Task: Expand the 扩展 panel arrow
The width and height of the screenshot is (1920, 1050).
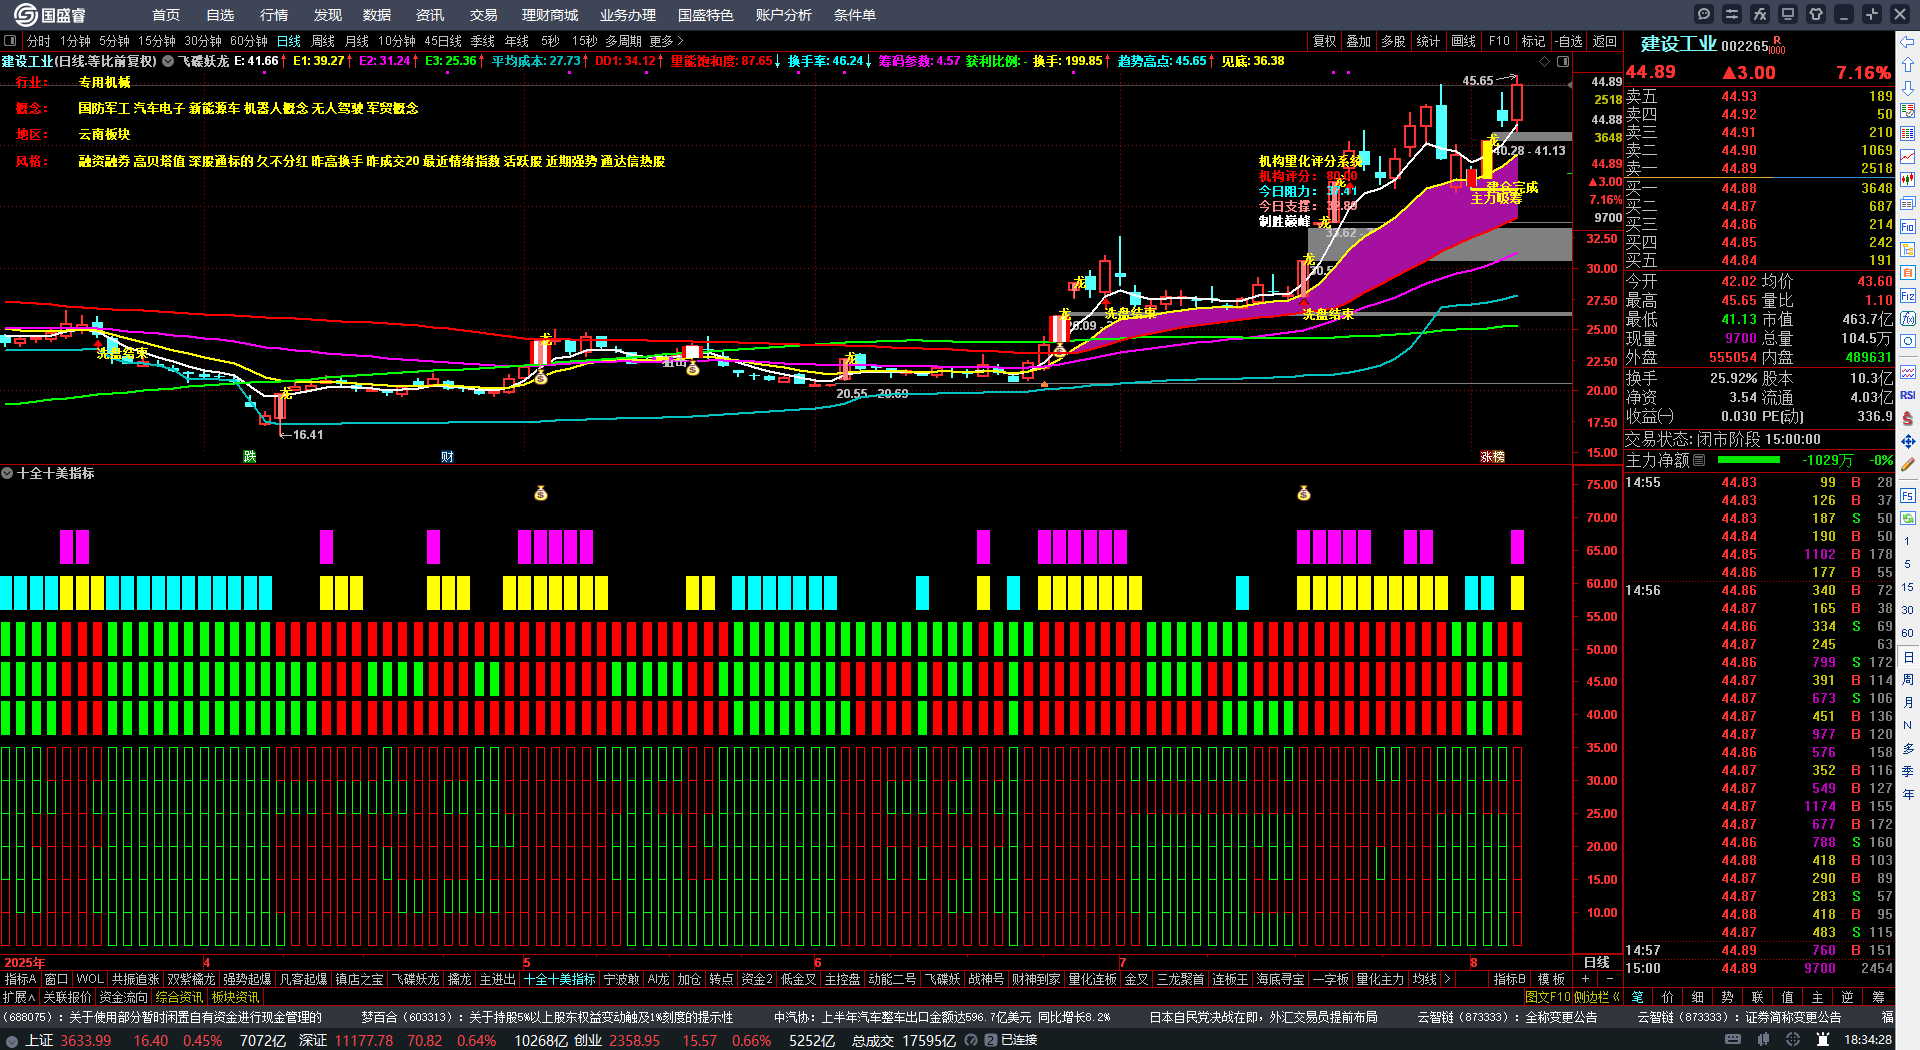Action: coord(19,997)
